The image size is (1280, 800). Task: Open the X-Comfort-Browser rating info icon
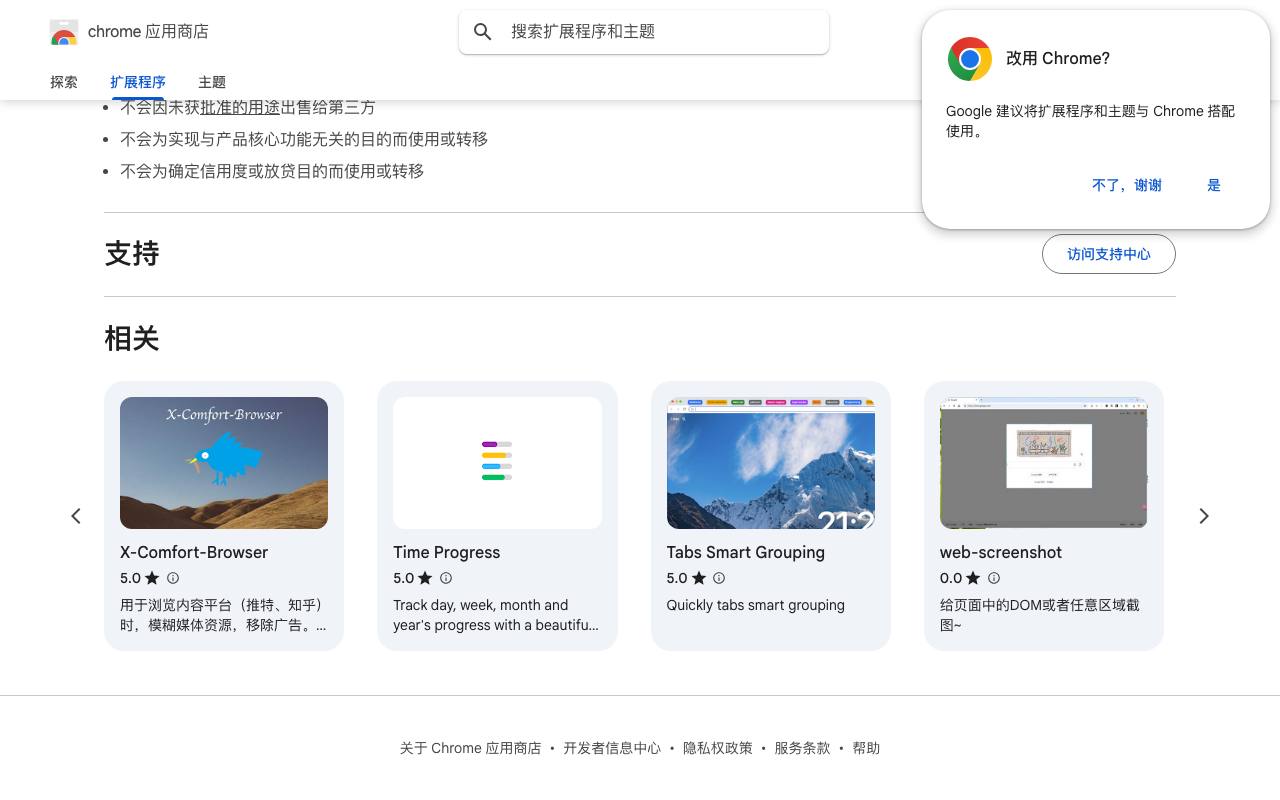pos(173,578)
